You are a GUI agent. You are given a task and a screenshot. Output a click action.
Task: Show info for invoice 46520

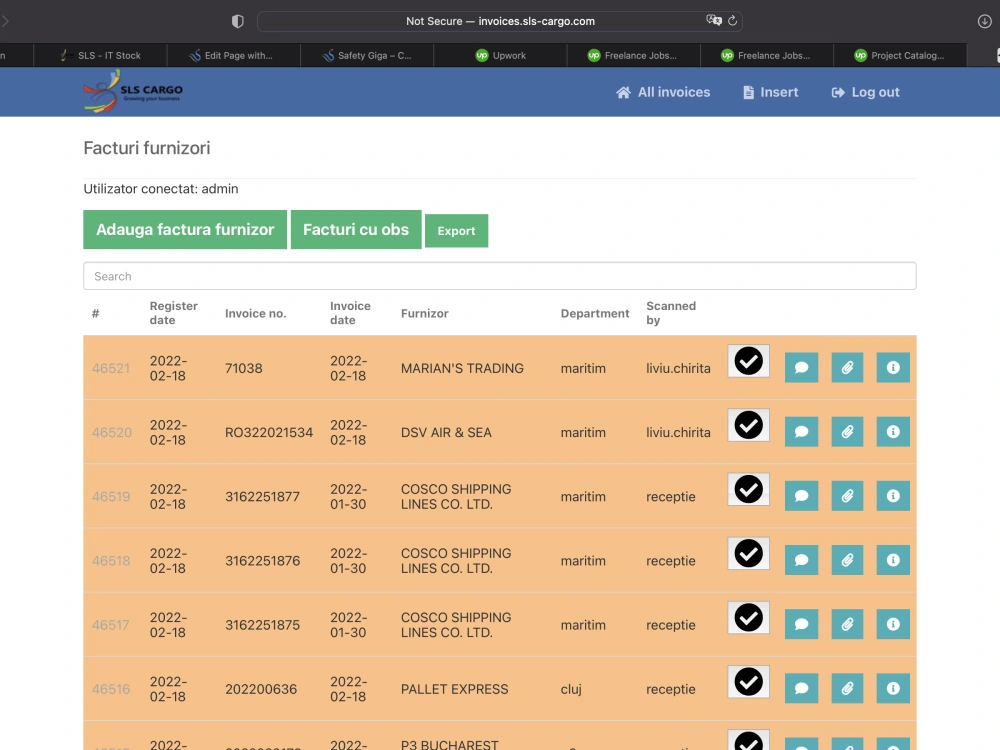click(893, 432)
